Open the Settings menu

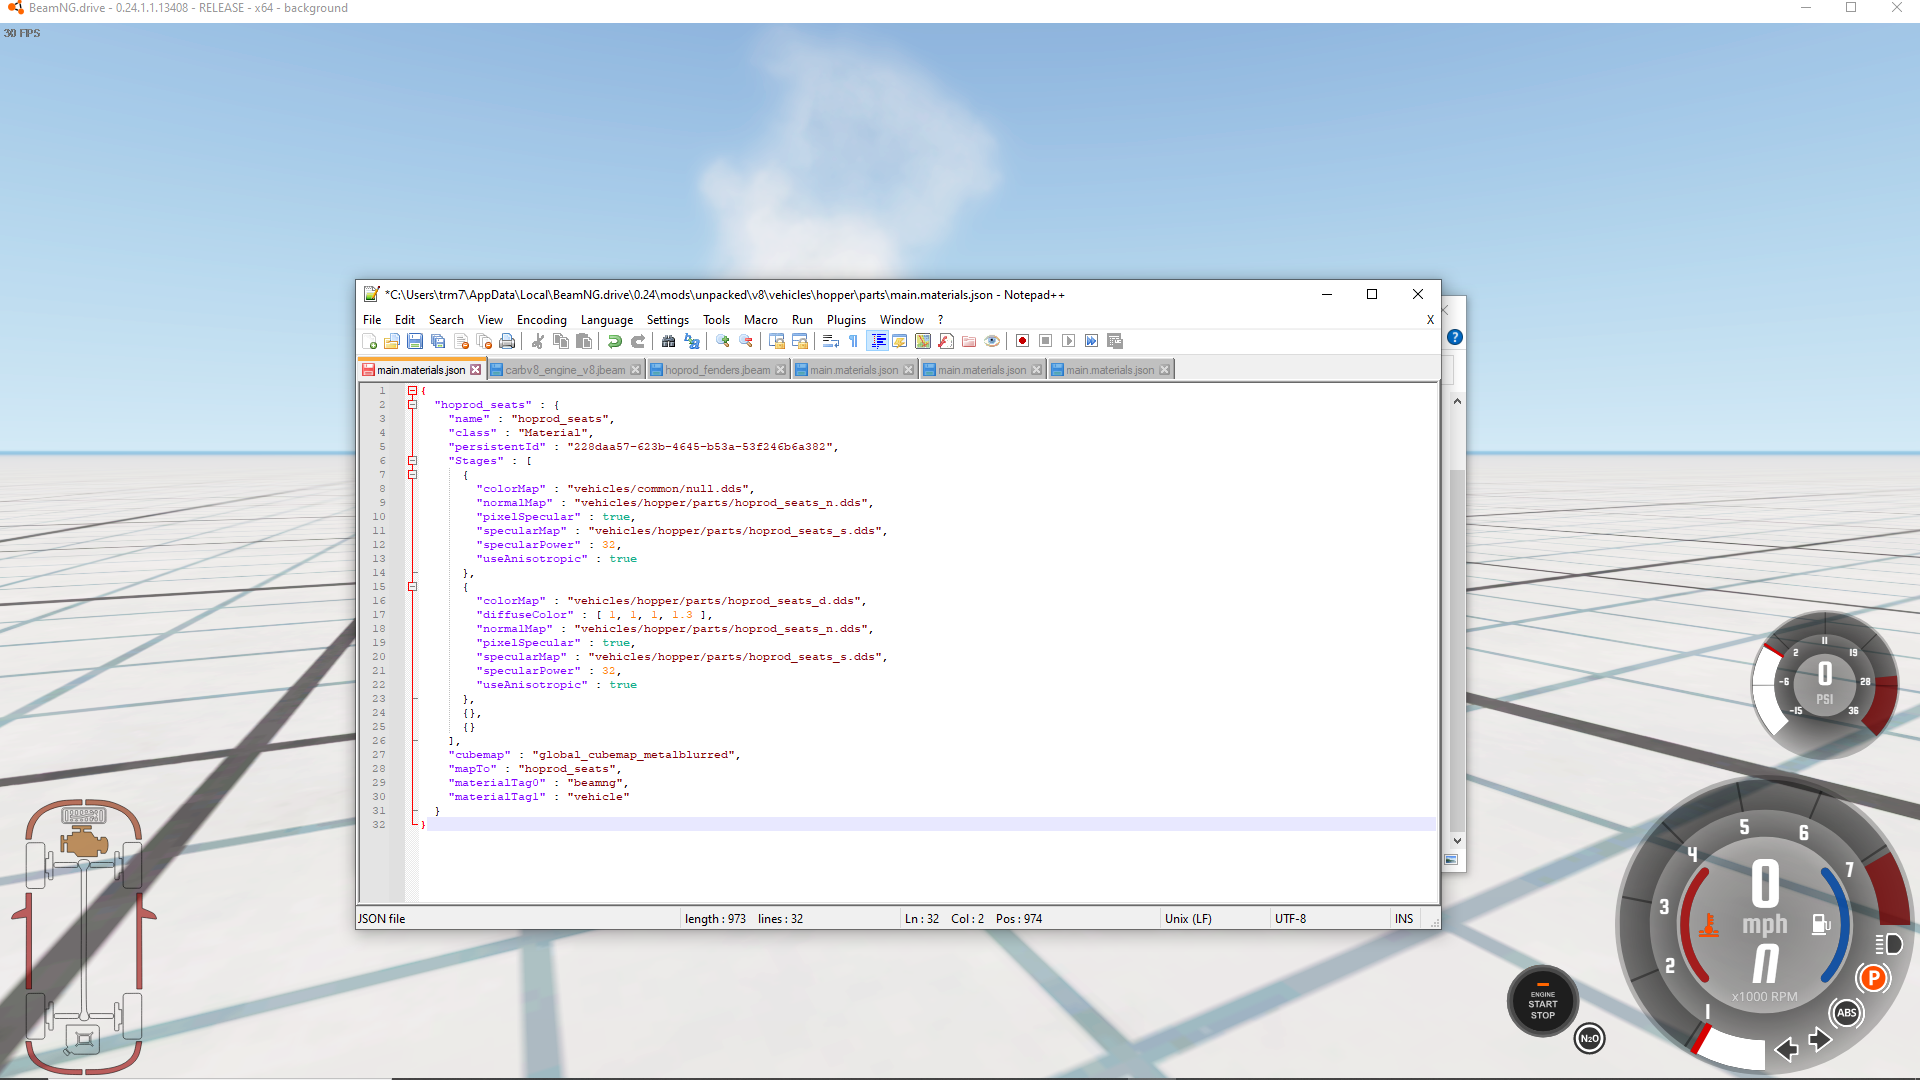[667, 320]
